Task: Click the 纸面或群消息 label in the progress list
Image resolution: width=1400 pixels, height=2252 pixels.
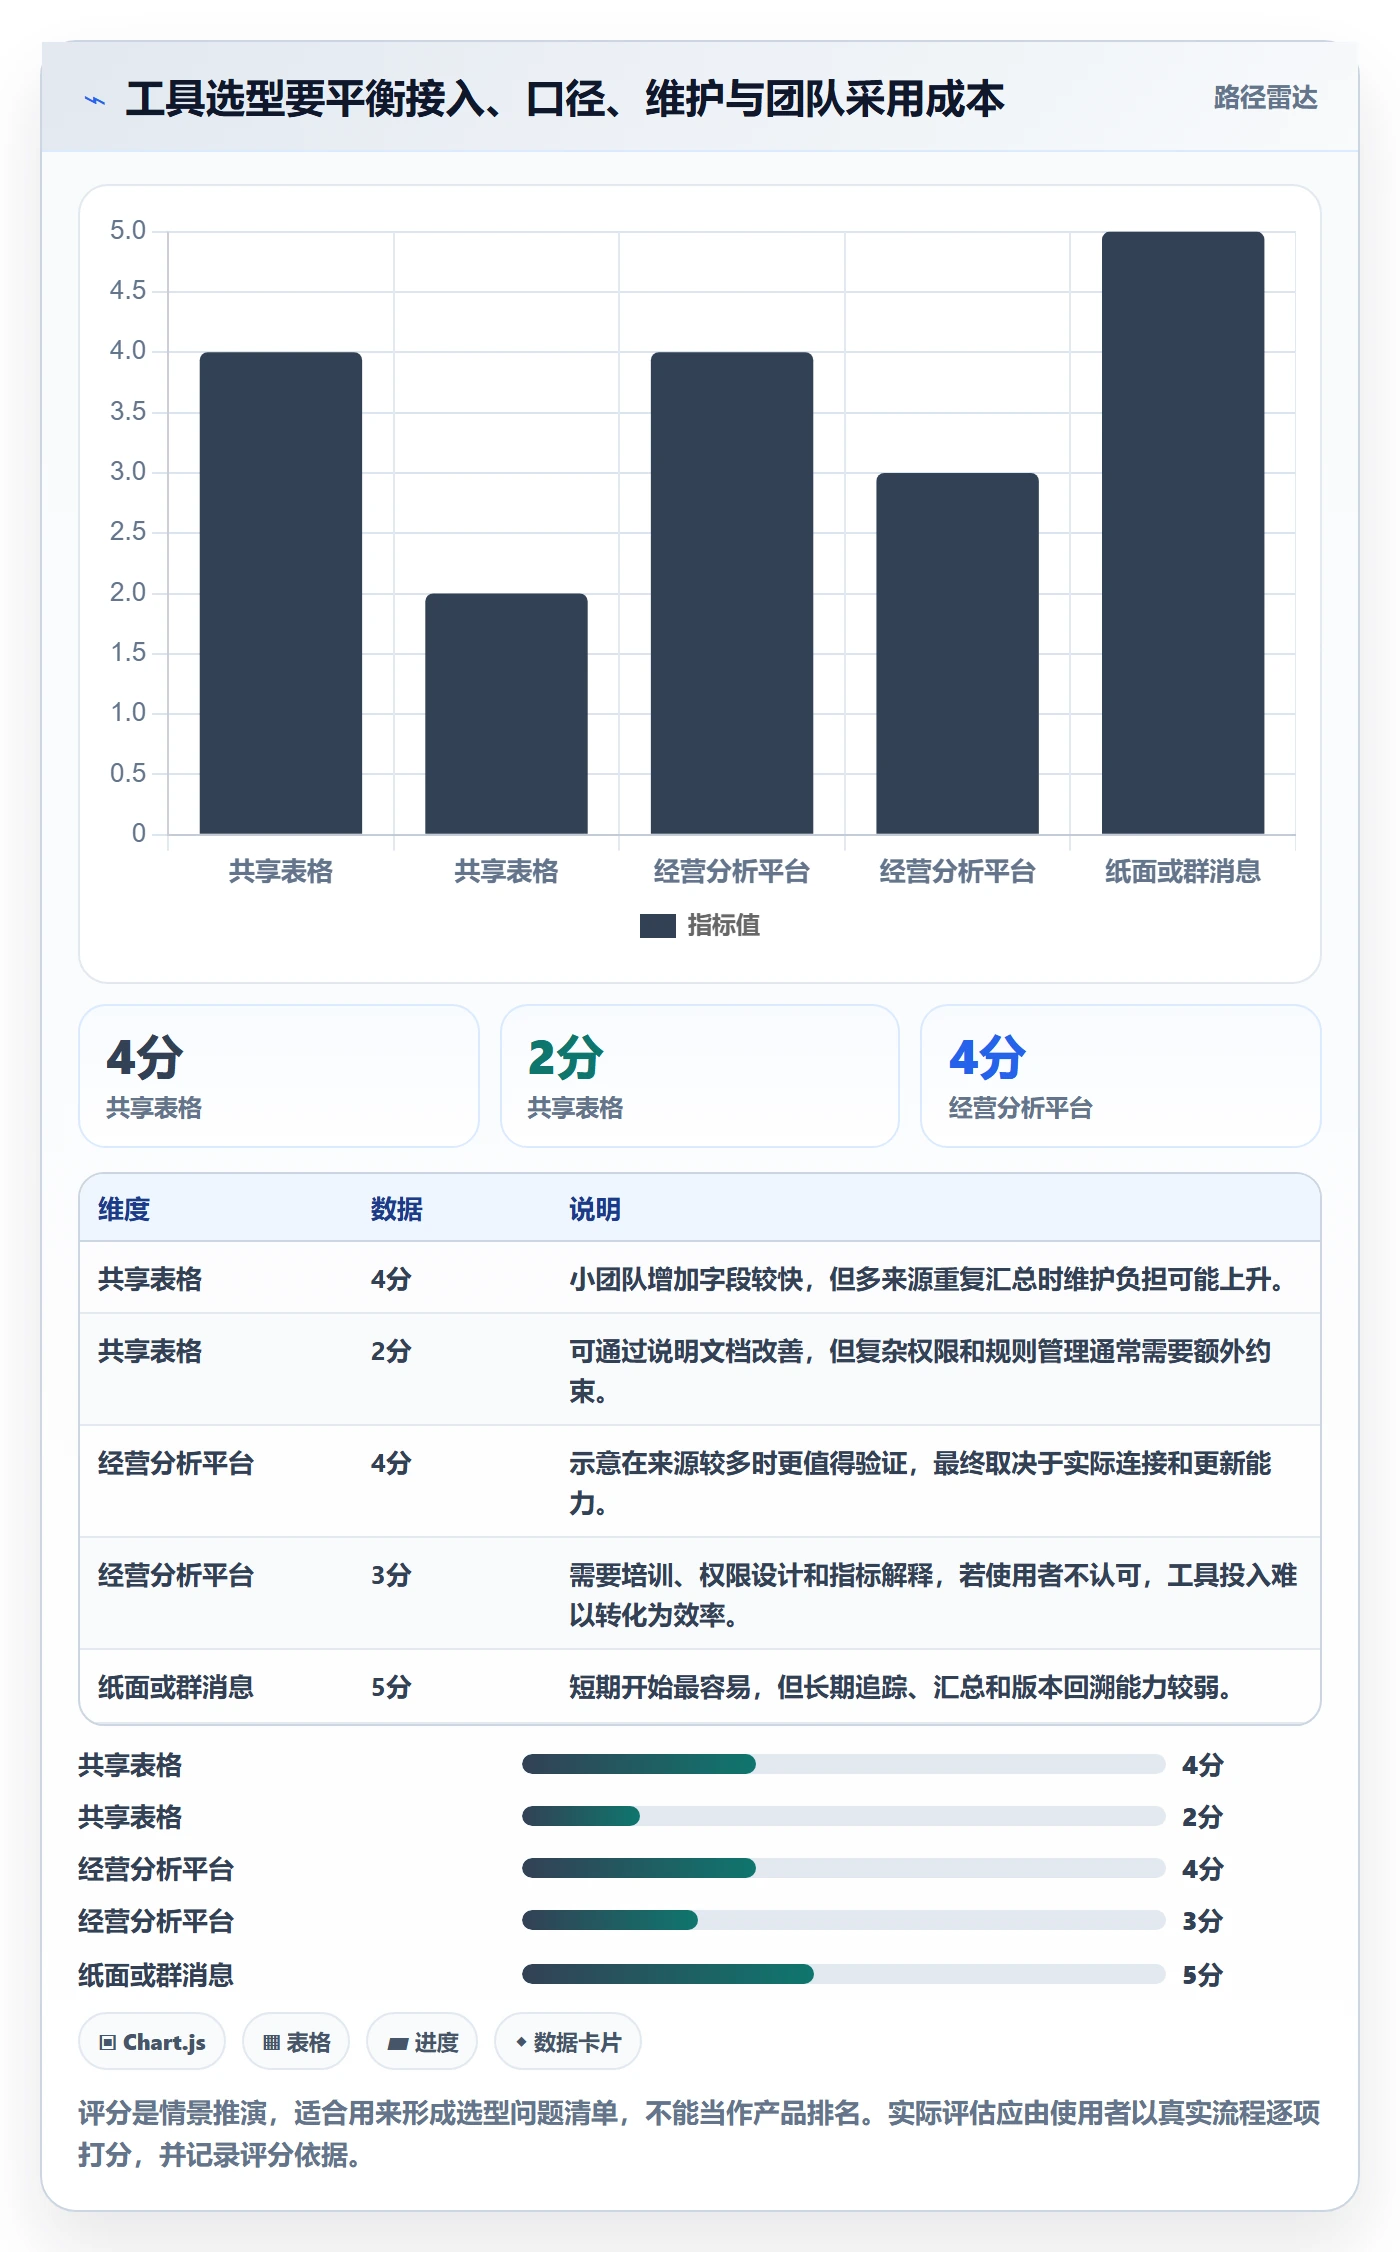Action: tap(156, 1975)
